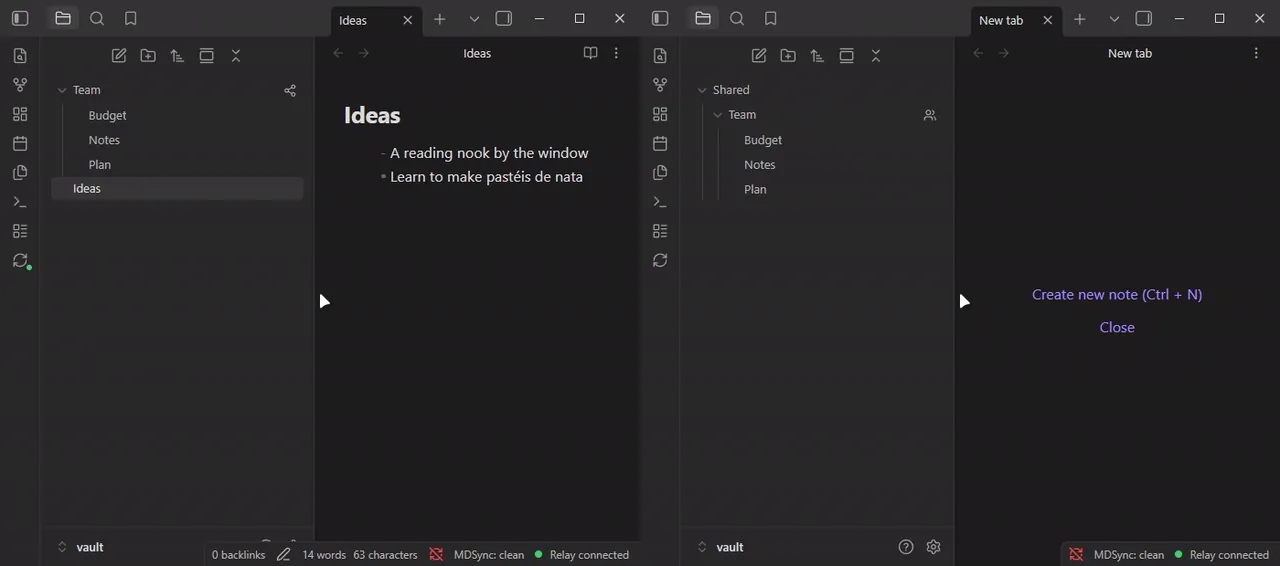
Task: Collapse all folders in Ideas window explorer
Action: [x=236, y=56]
